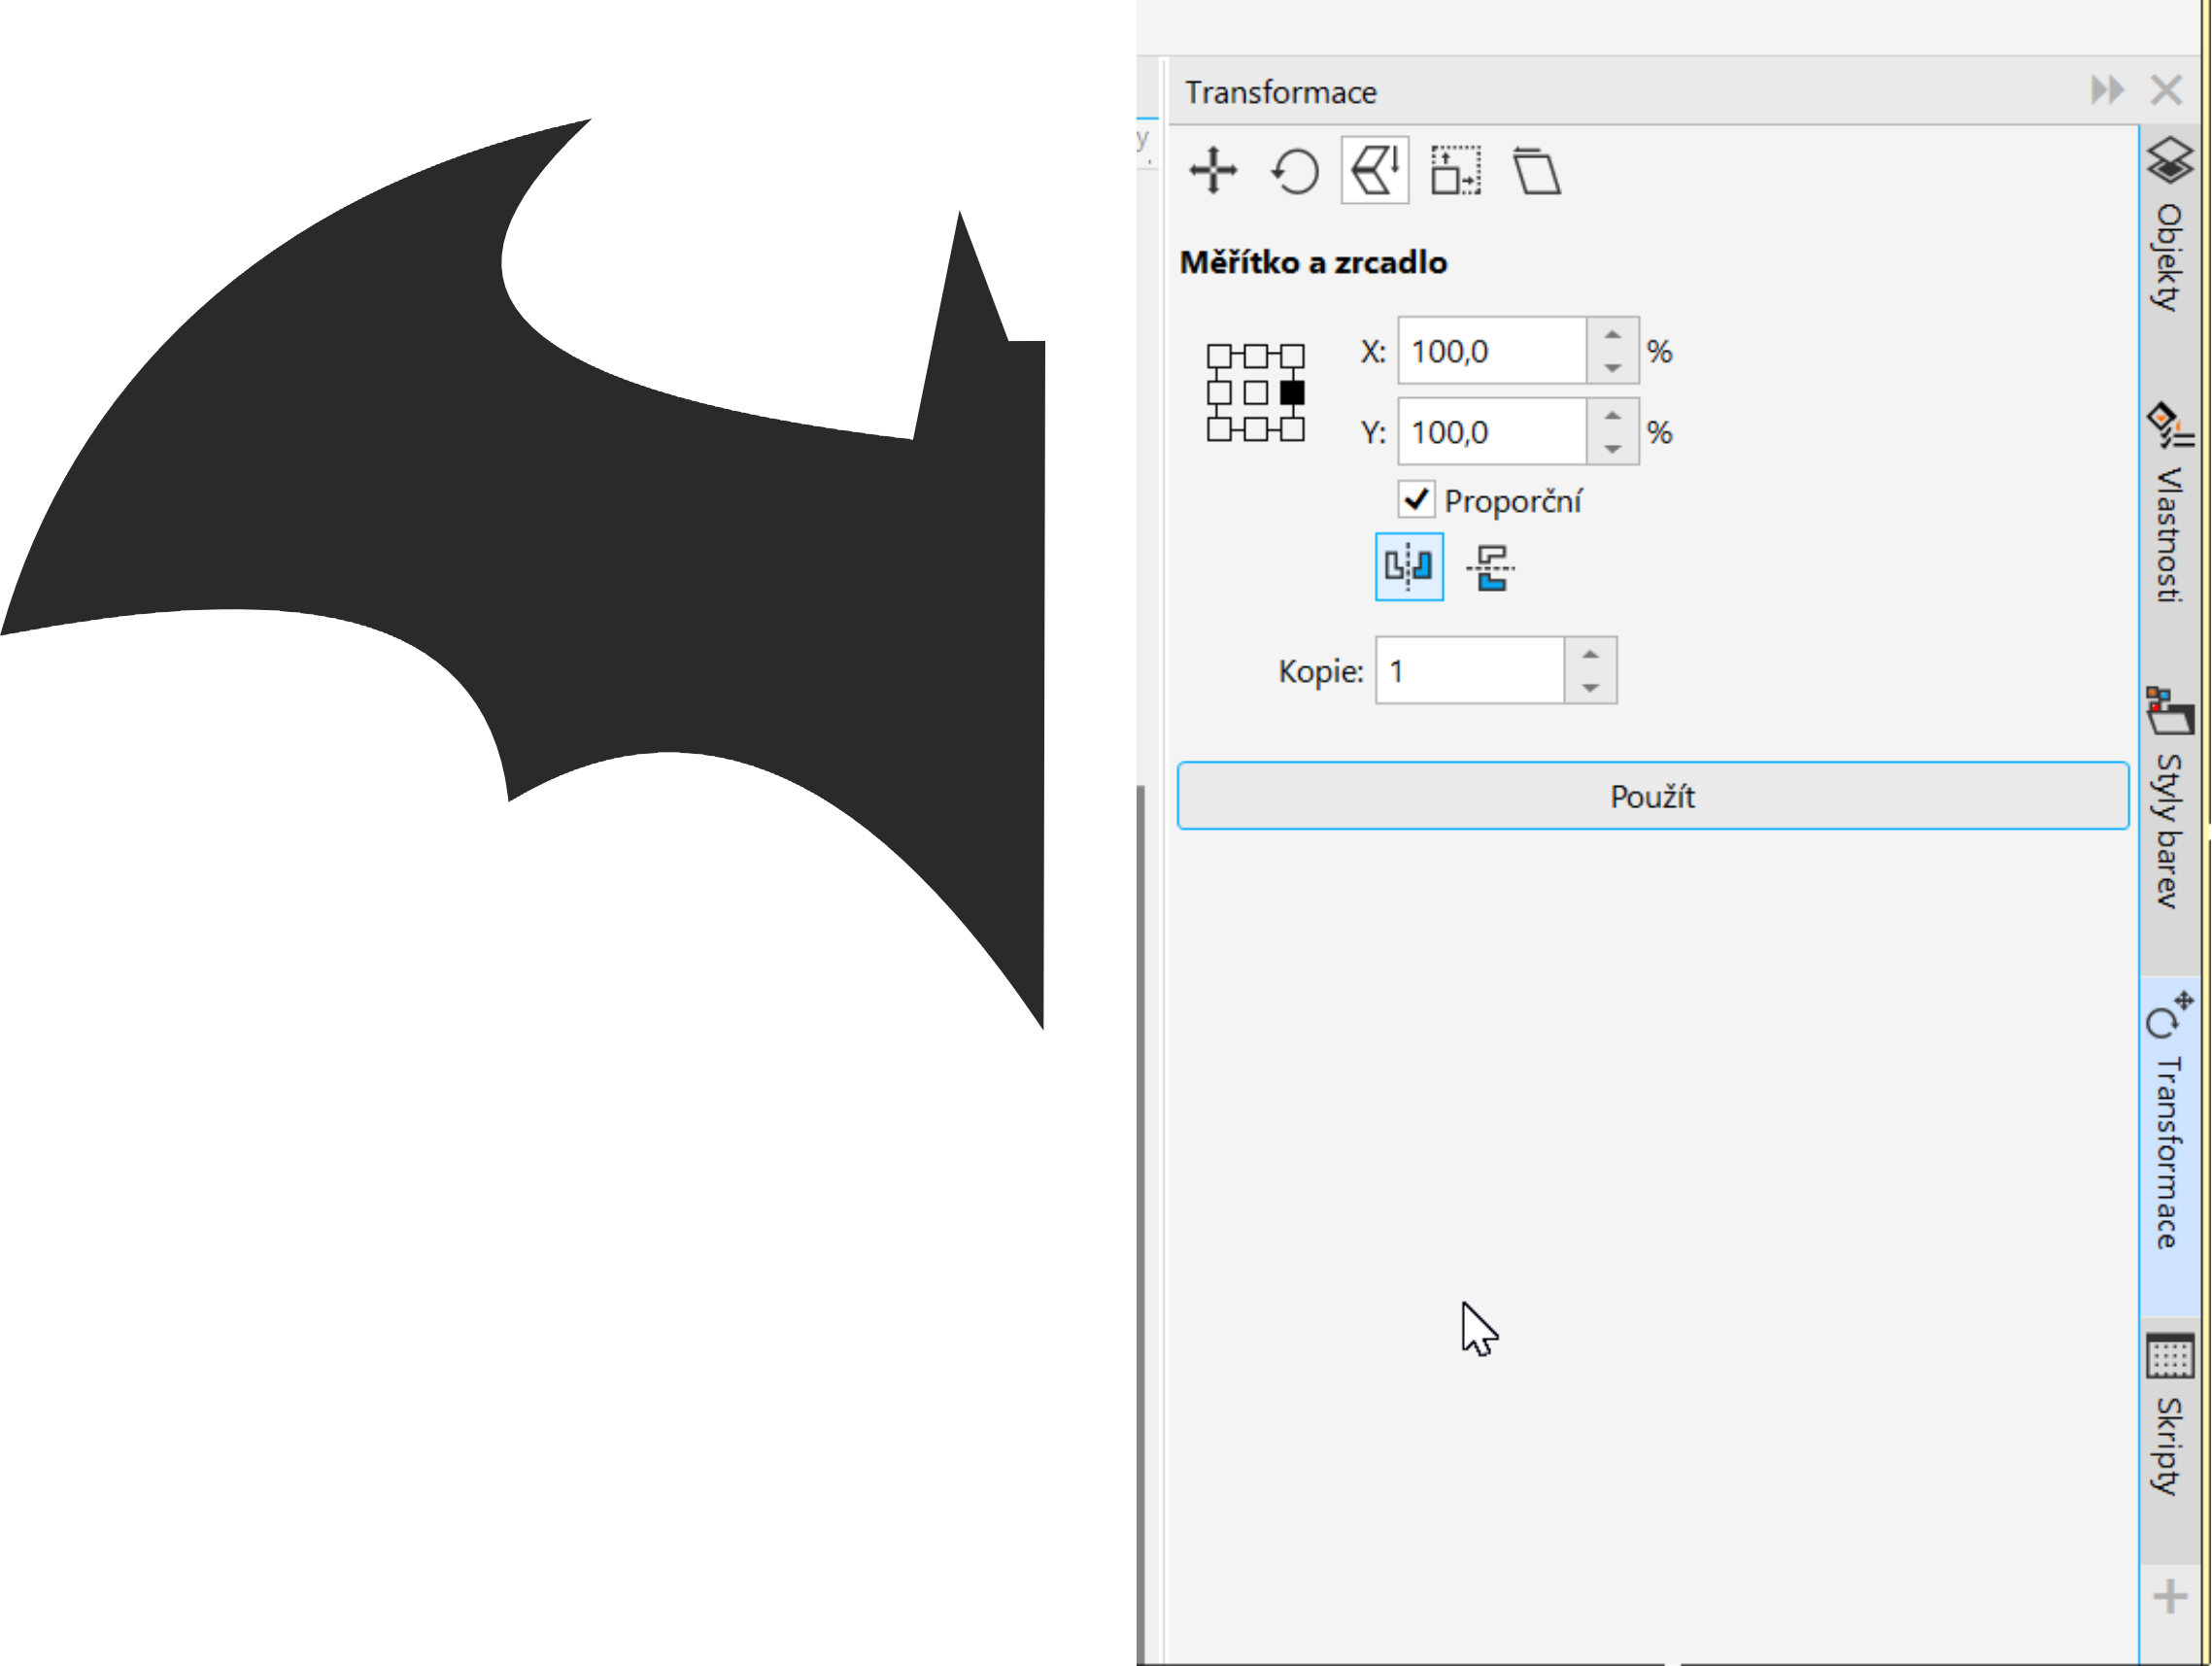Image resolution: width=2212 pixels, height=1666 pixels.
Task: Uncheck the Proporční checkbox
Action: [x=1416, y=499]
